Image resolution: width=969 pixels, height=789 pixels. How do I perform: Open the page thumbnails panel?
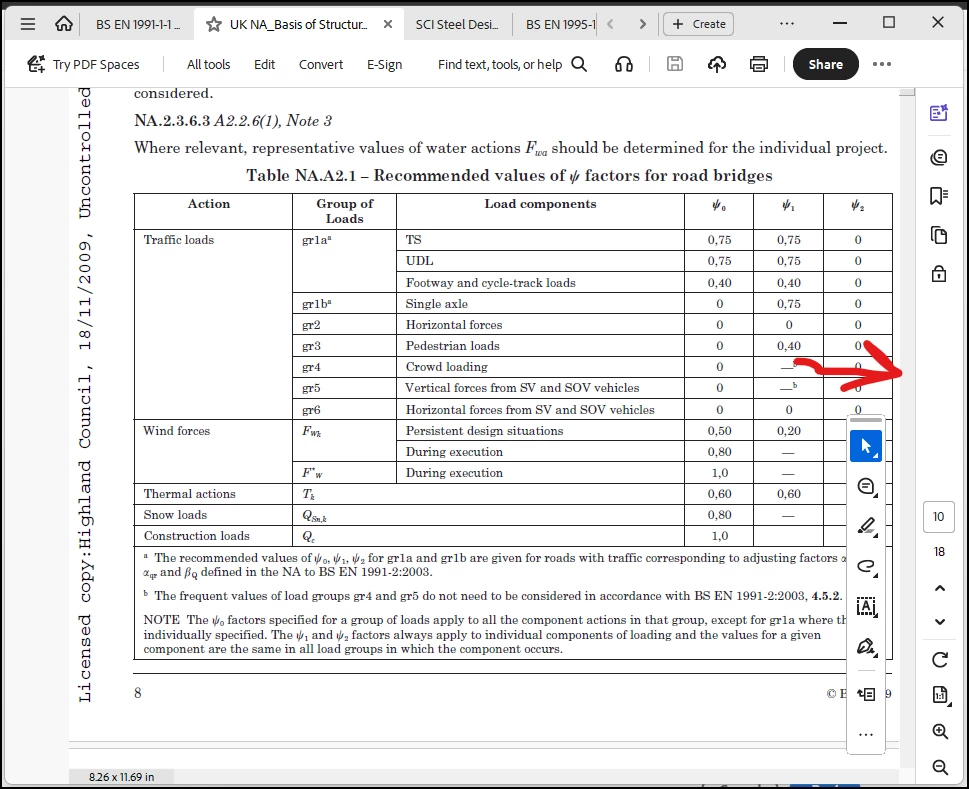[x=939, y=235]
